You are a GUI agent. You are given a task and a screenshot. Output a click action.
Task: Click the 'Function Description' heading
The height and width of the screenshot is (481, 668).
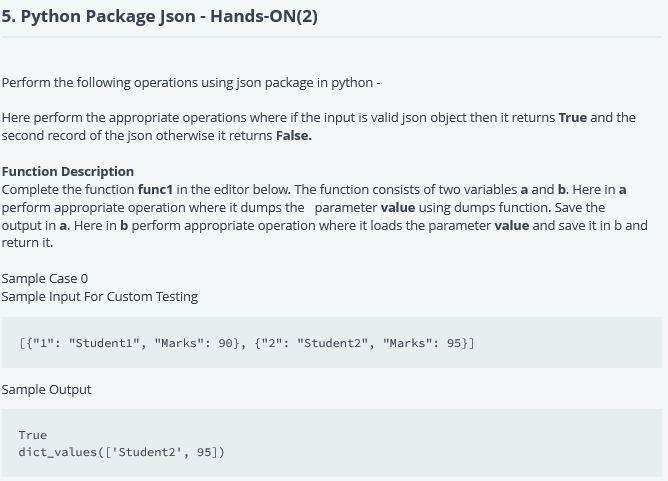tap(68, 171)
